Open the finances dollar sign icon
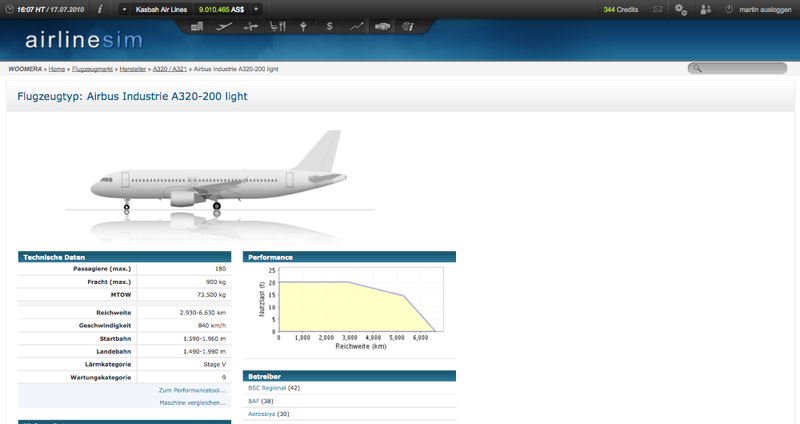Image resolution: width=800 pixels, height=424 pixels. tap(330, 27)
